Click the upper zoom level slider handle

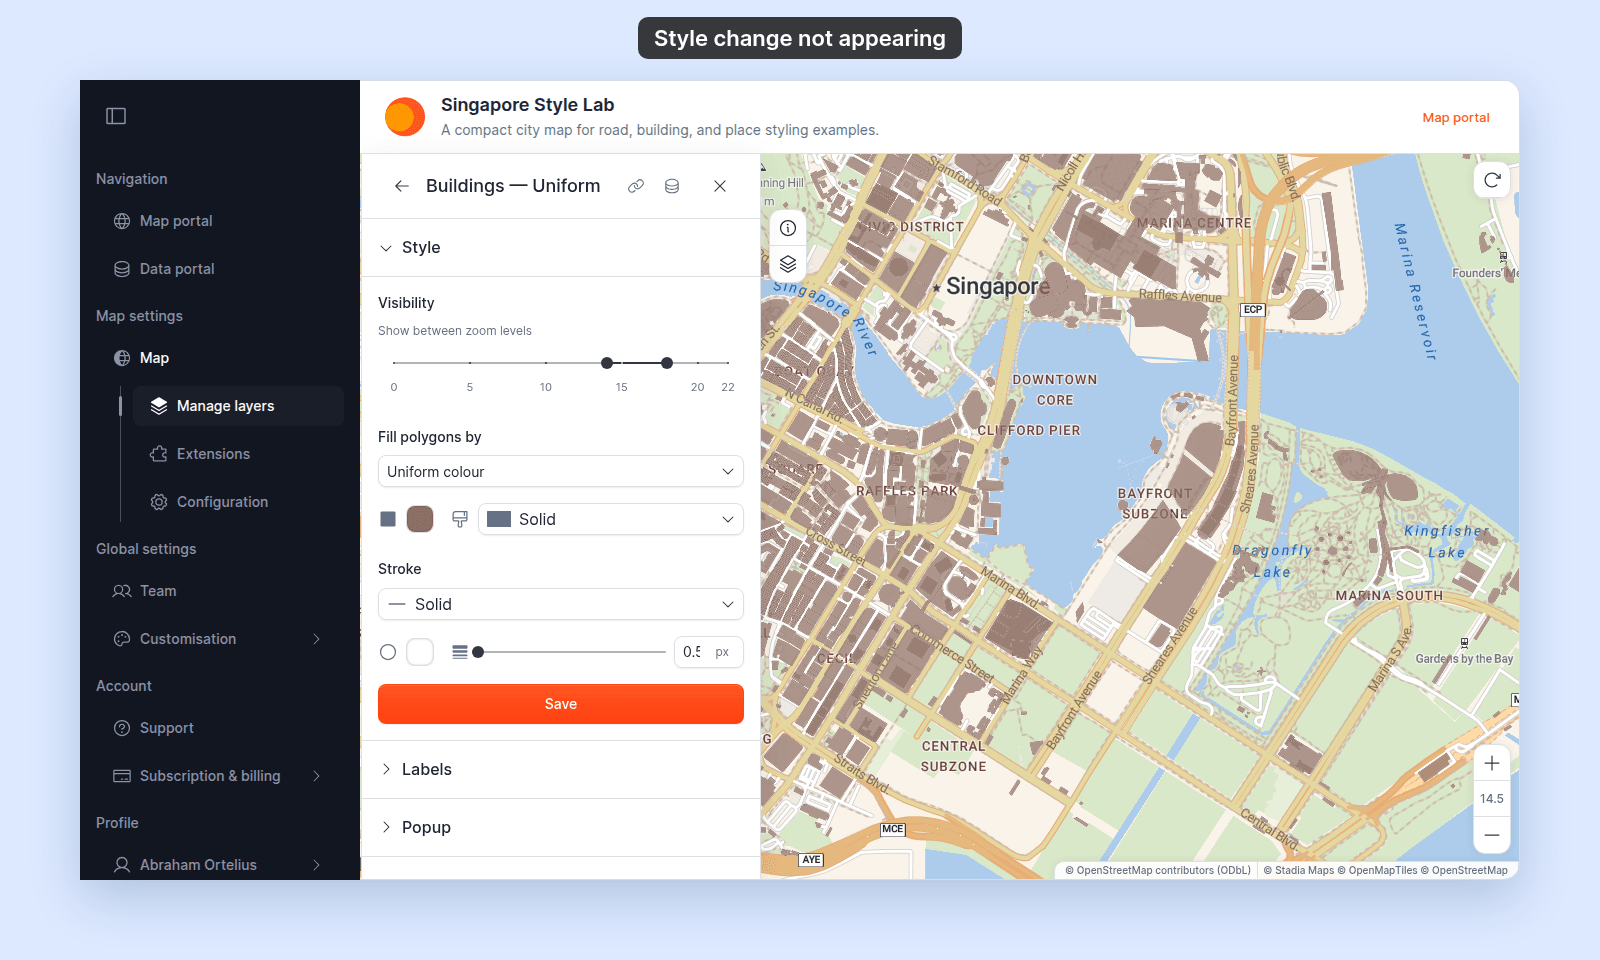click(x=667, y=363)
